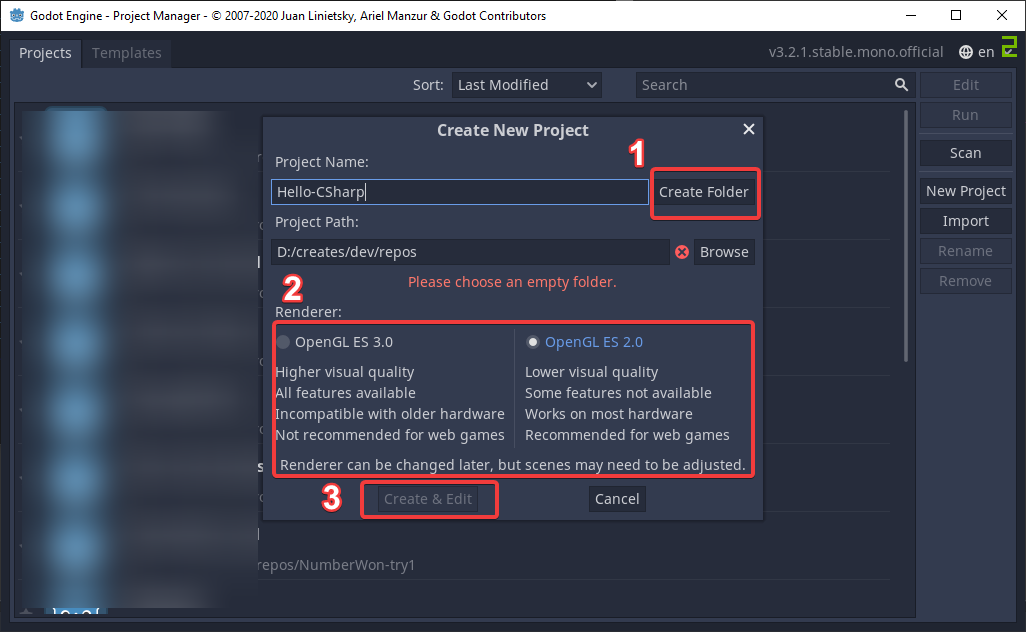Click the New Project button
Viewport: 1026px width, 632px height.
[965, 191]
